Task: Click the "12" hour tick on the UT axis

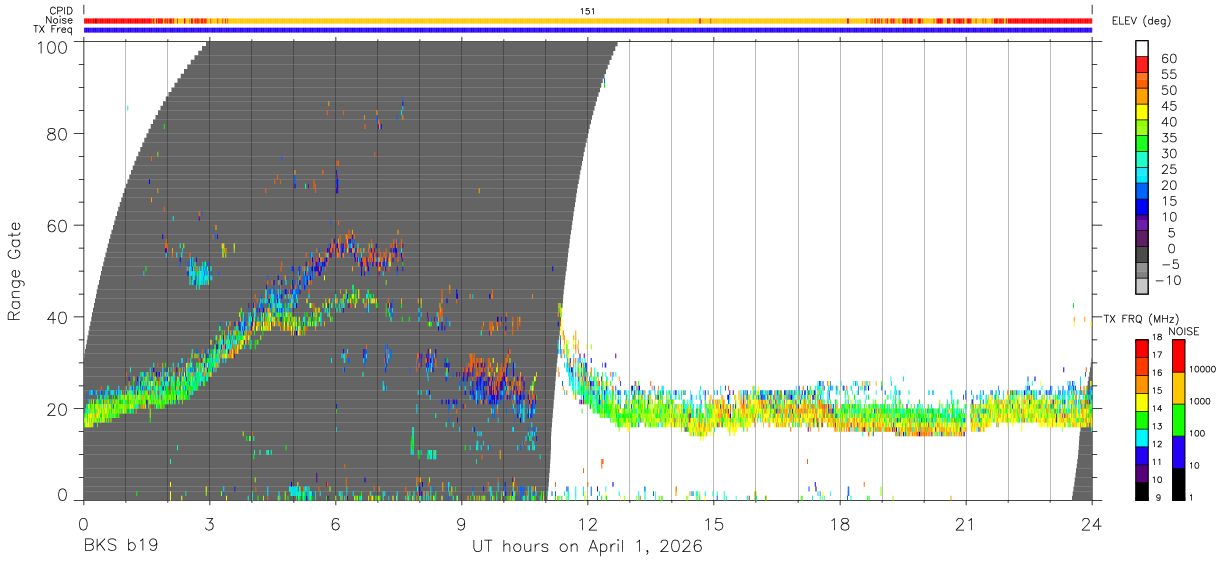Action: [x=588, y=524]
